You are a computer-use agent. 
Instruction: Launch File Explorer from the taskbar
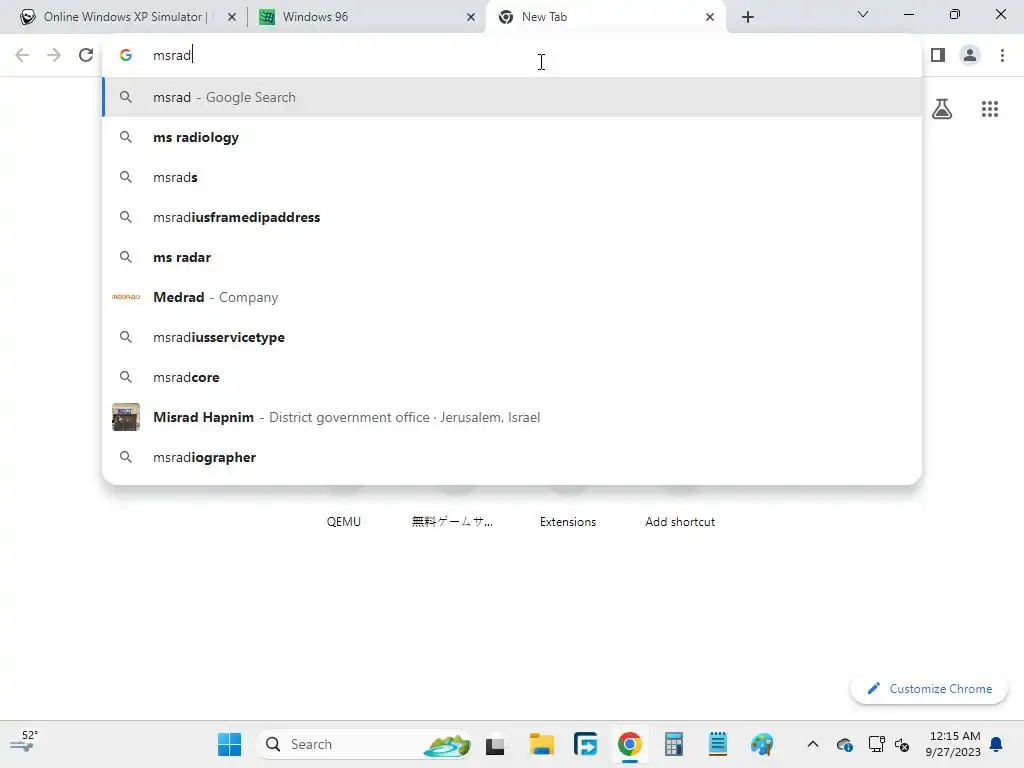point(541,744)
